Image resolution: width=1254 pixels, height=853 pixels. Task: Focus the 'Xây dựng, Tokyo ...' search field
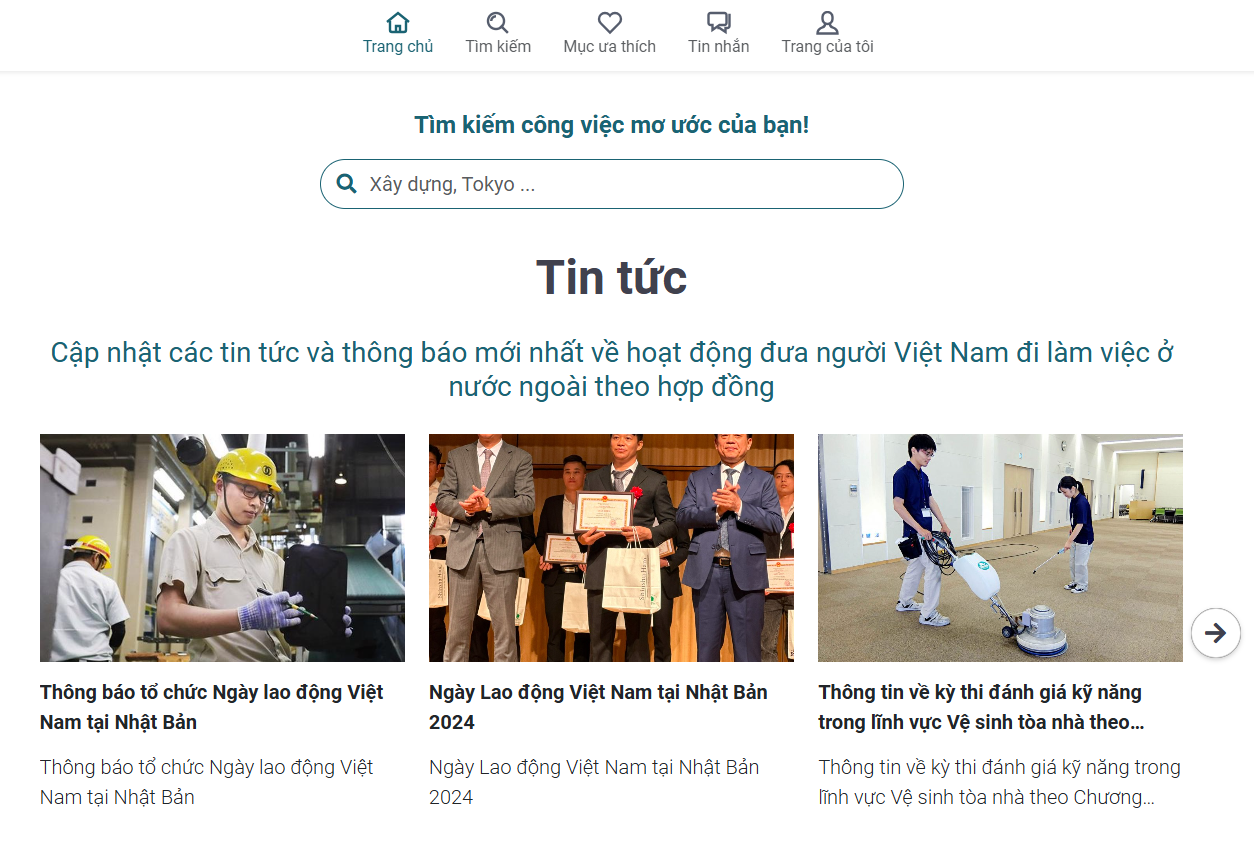612,184
